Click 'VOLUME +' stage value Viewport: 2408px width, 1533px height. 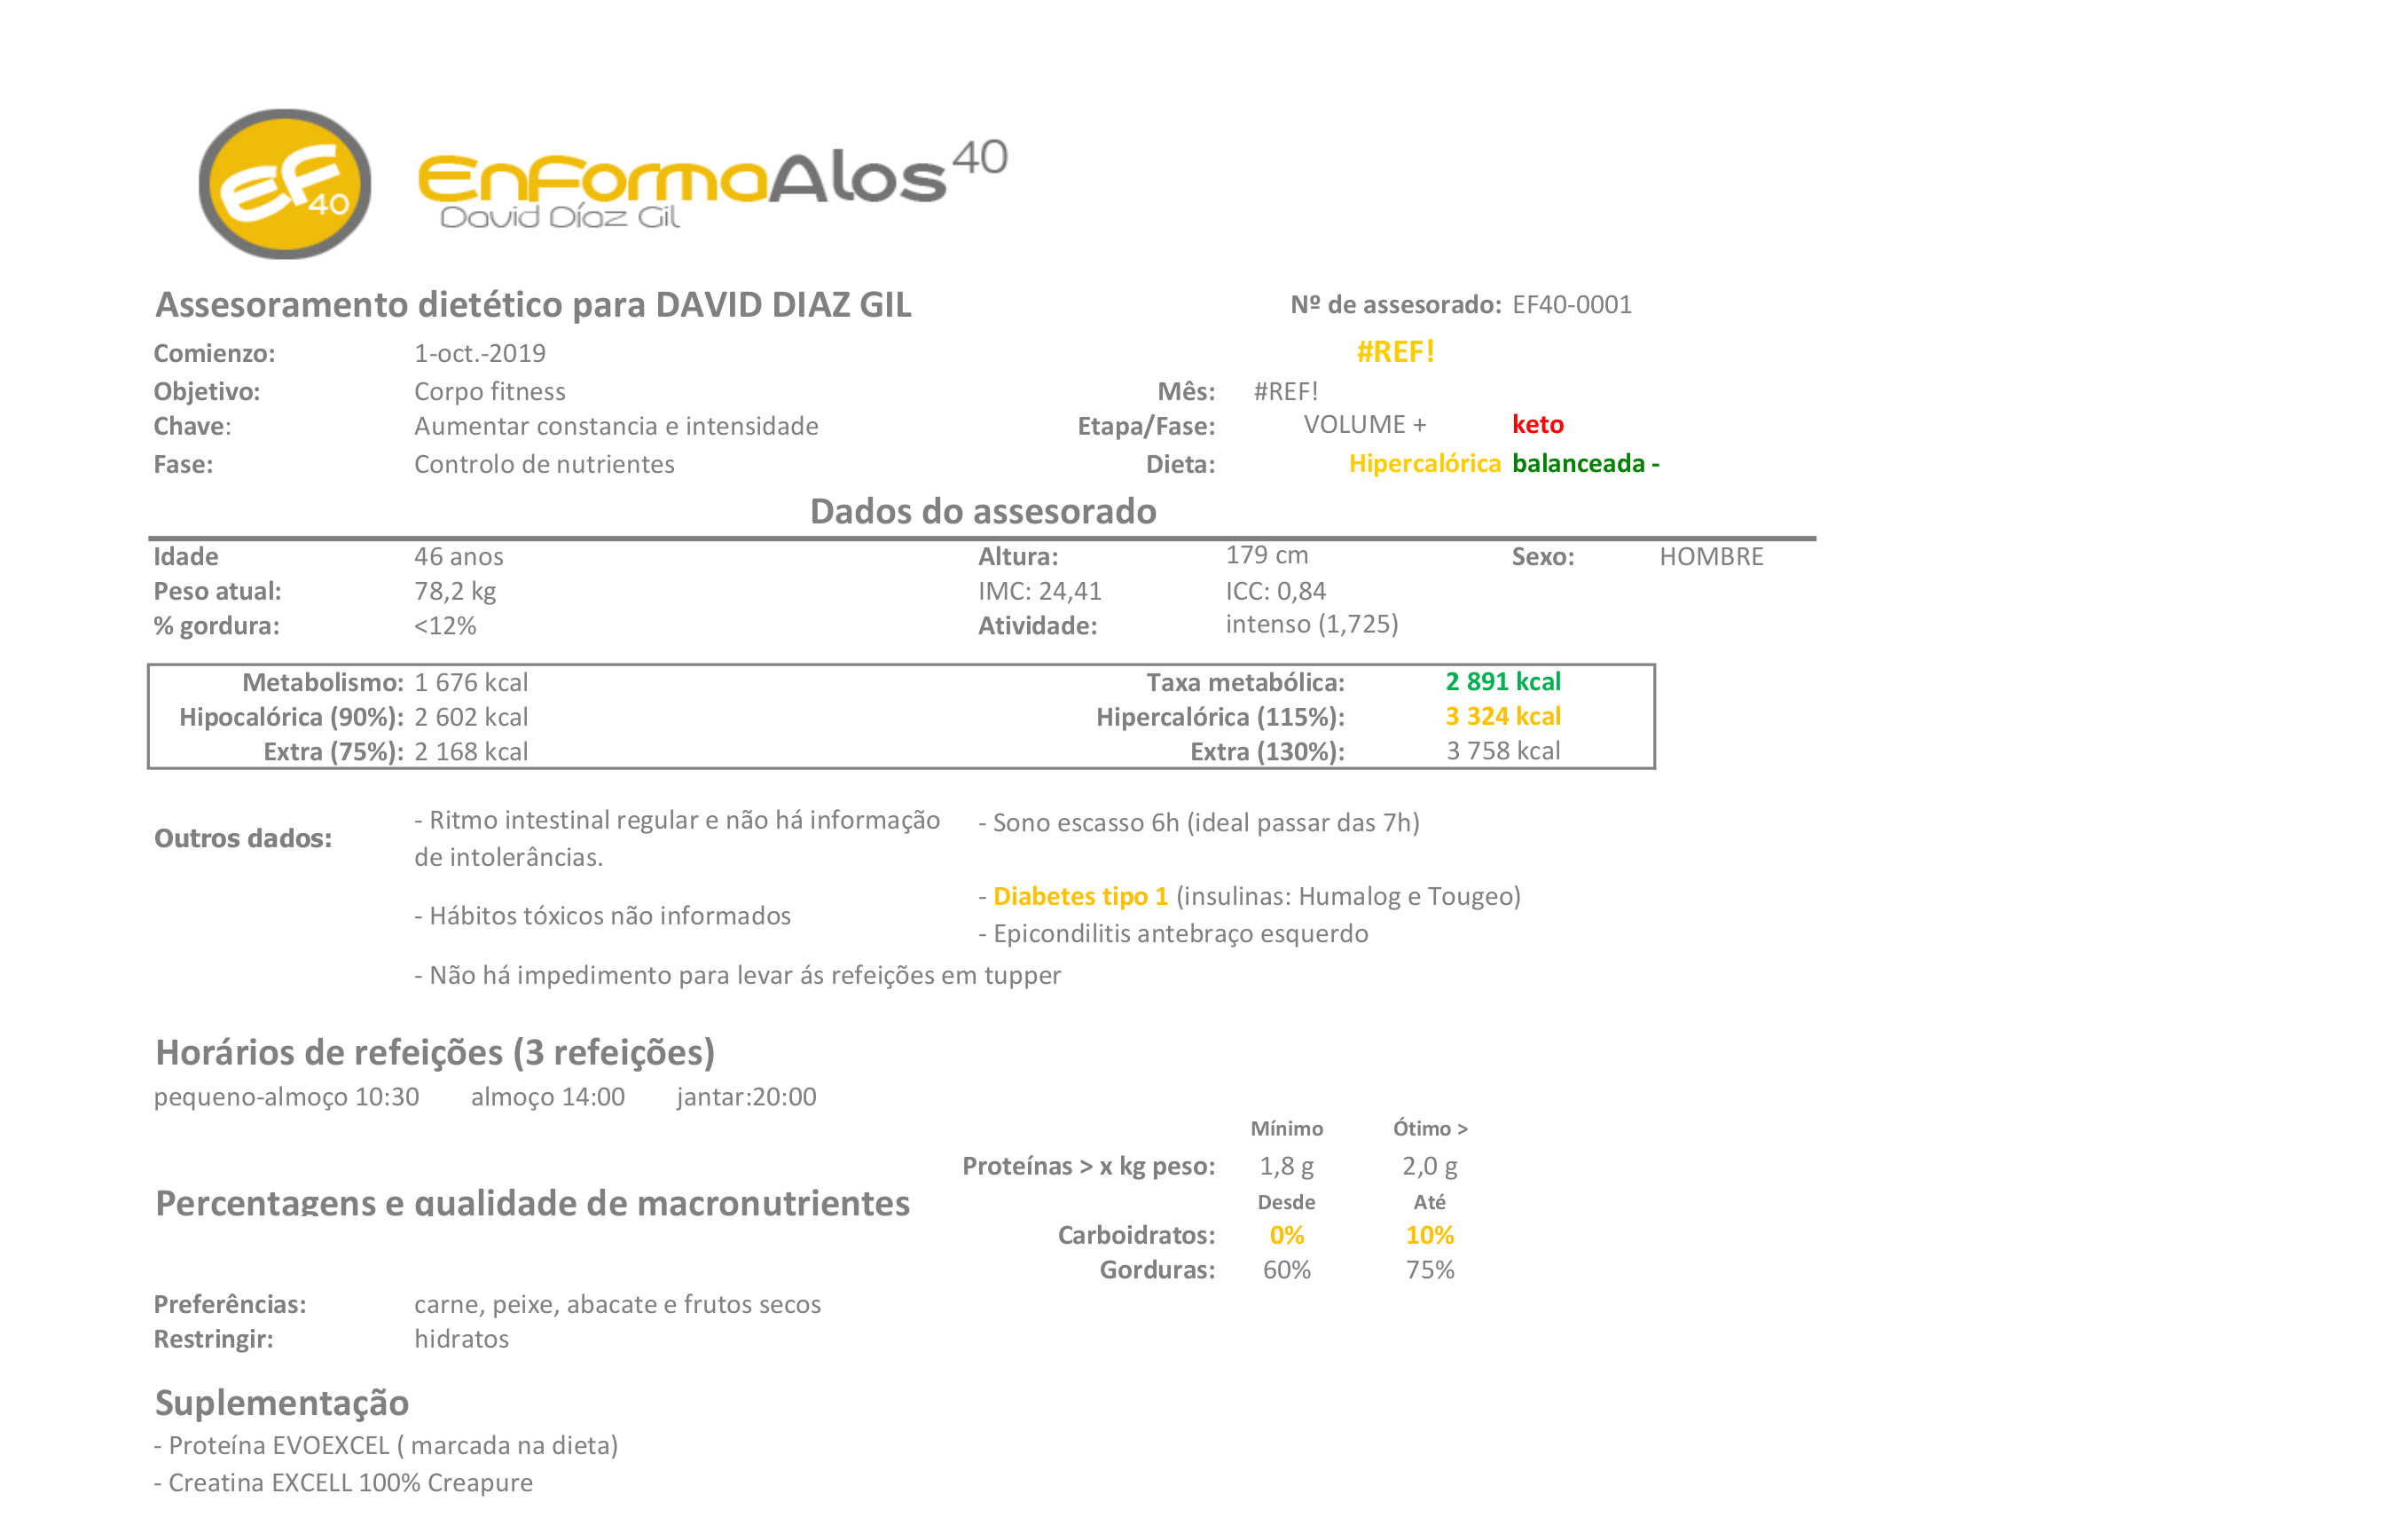tap(1365, 424)
